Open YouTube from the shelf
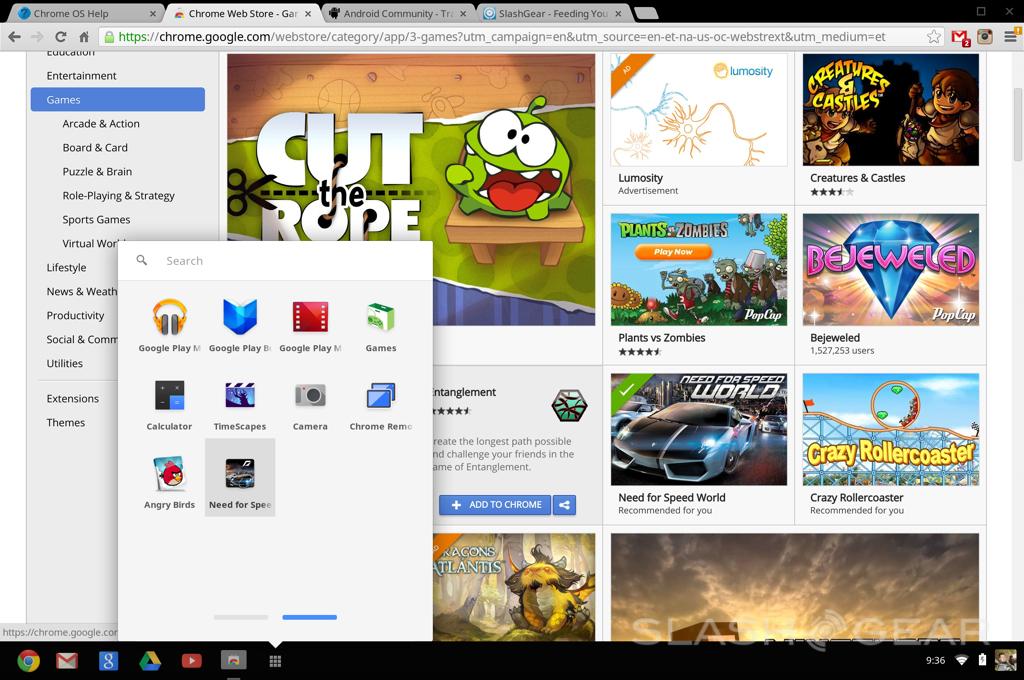The width and height of the screenshot is (1024, 680). pyautogui.click(x=191, y=661)
